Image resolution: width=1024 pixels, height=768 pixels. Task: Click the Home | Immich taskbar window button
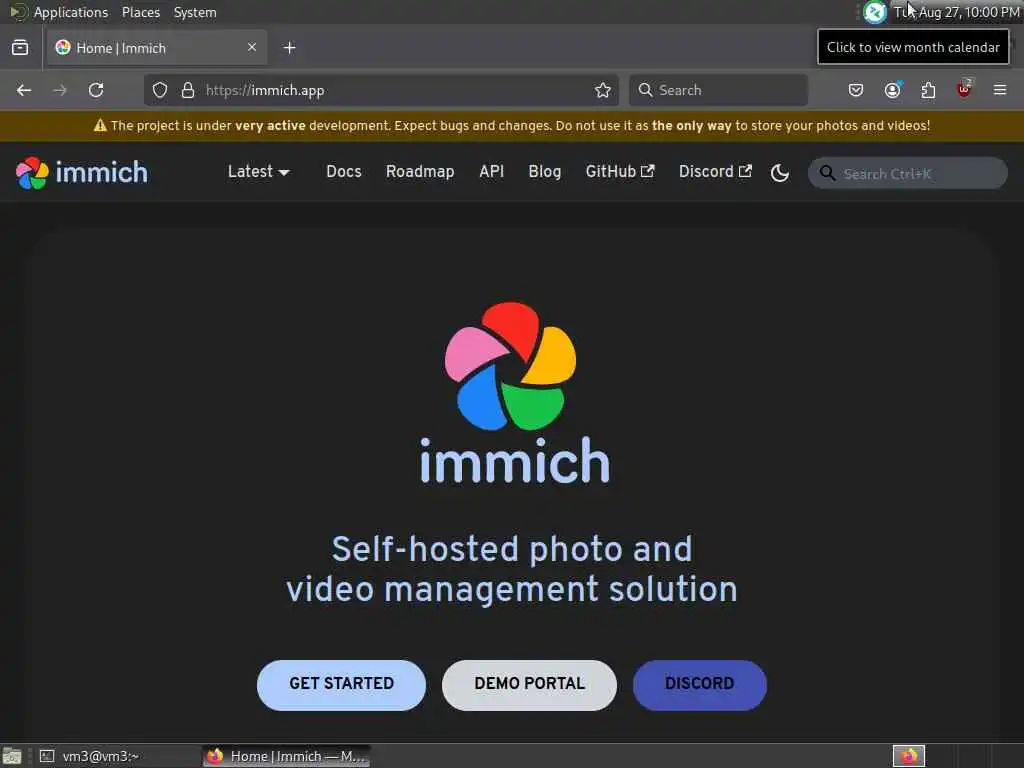click(x=287, y=756)
